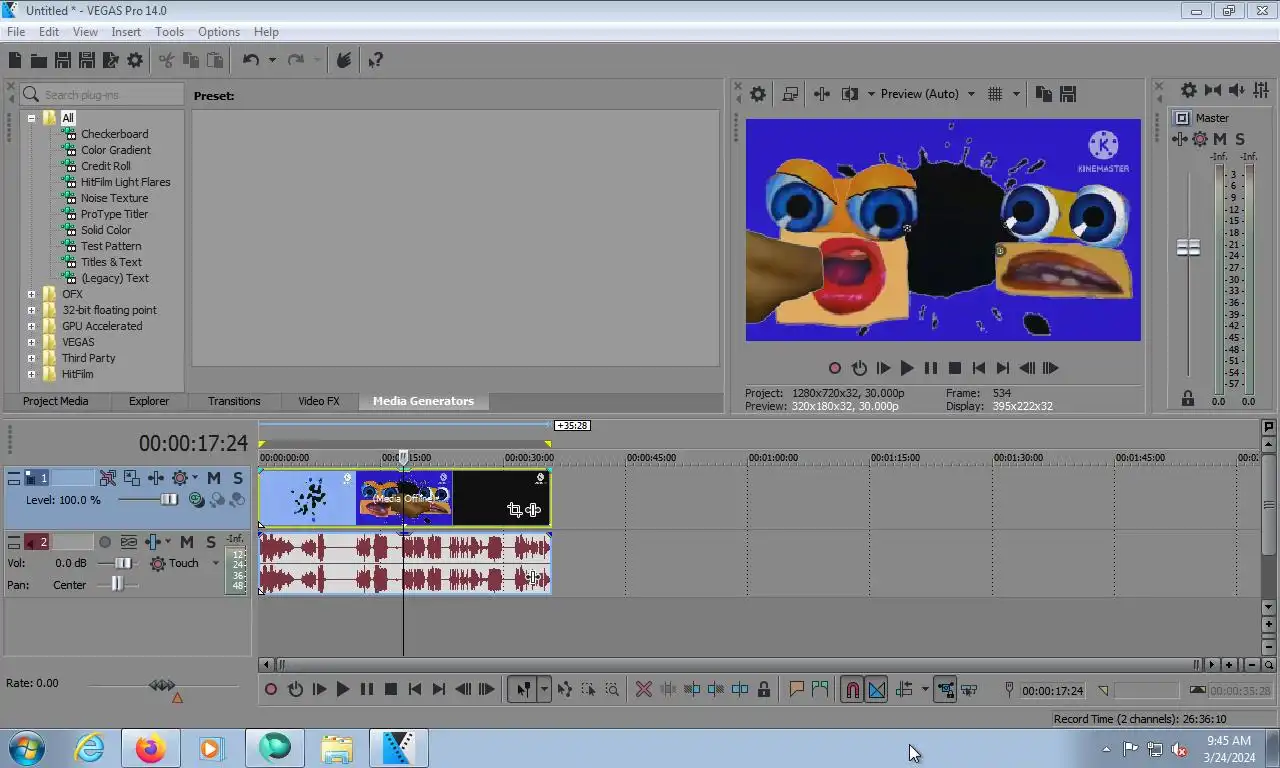Toggle Enable Snapping magnet icon
This screenshot has height=768, width=1280.
pos(852,689)
